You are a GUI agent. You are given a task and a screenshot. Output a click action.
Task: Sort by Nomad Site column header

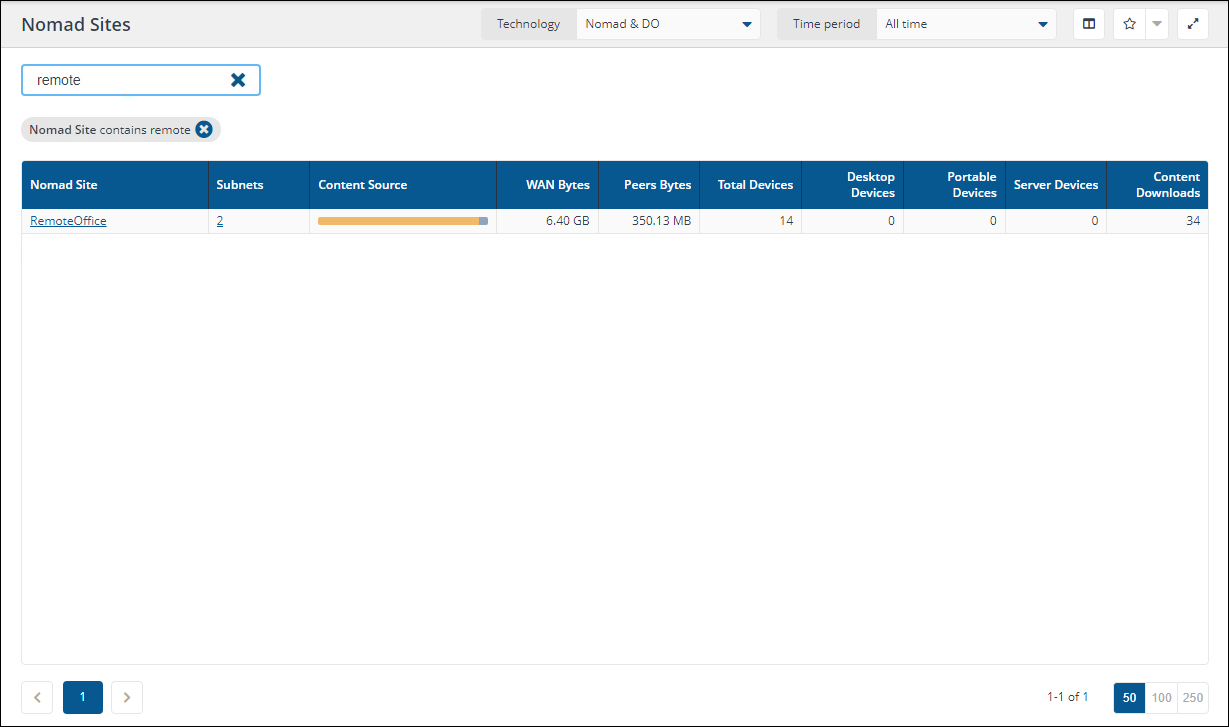[64, 185]
